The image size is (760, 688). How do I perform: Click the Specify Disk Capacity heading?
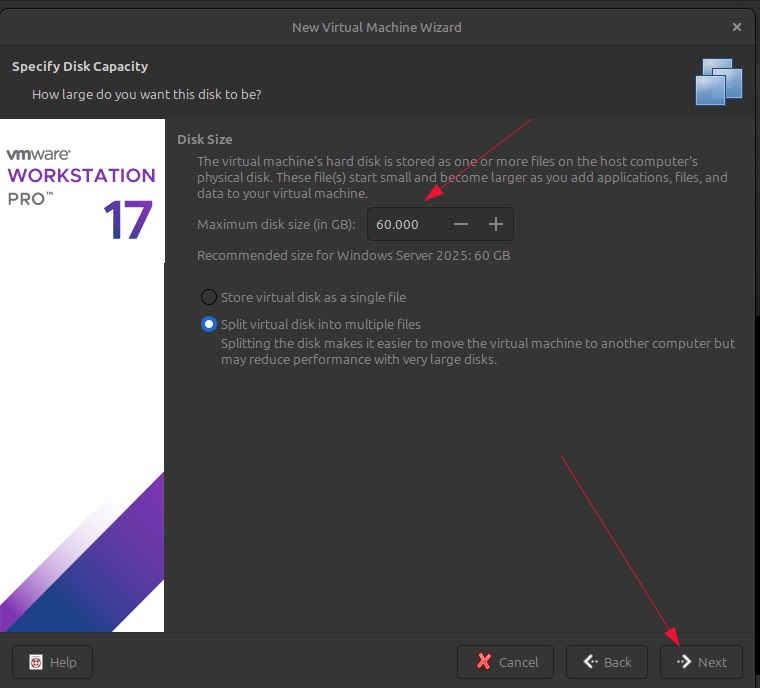(80, 67)
